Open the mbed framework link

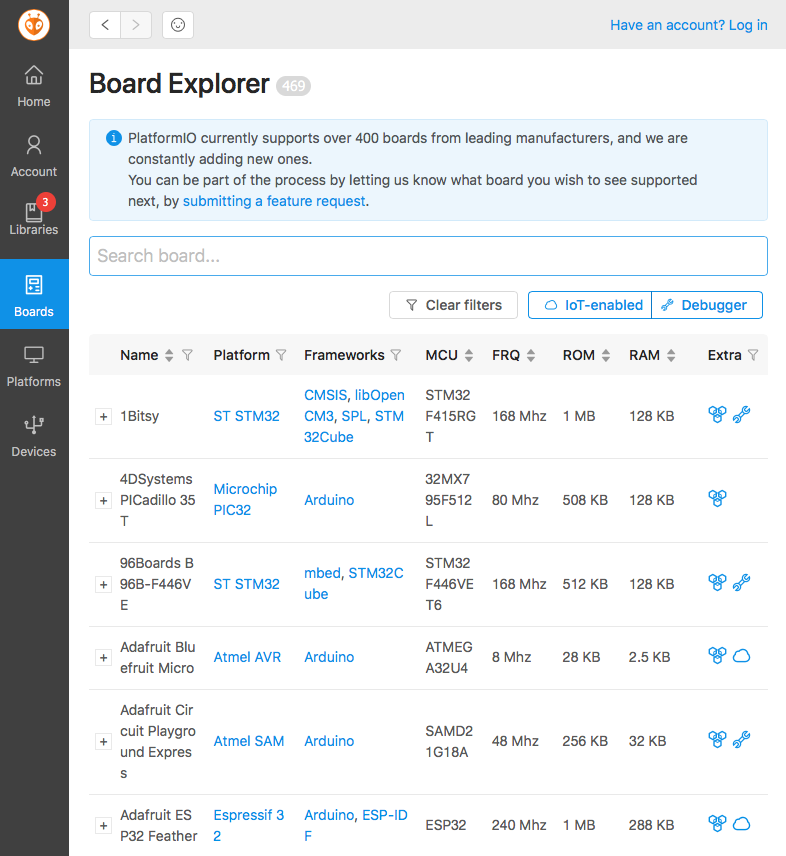click(322, 573)
